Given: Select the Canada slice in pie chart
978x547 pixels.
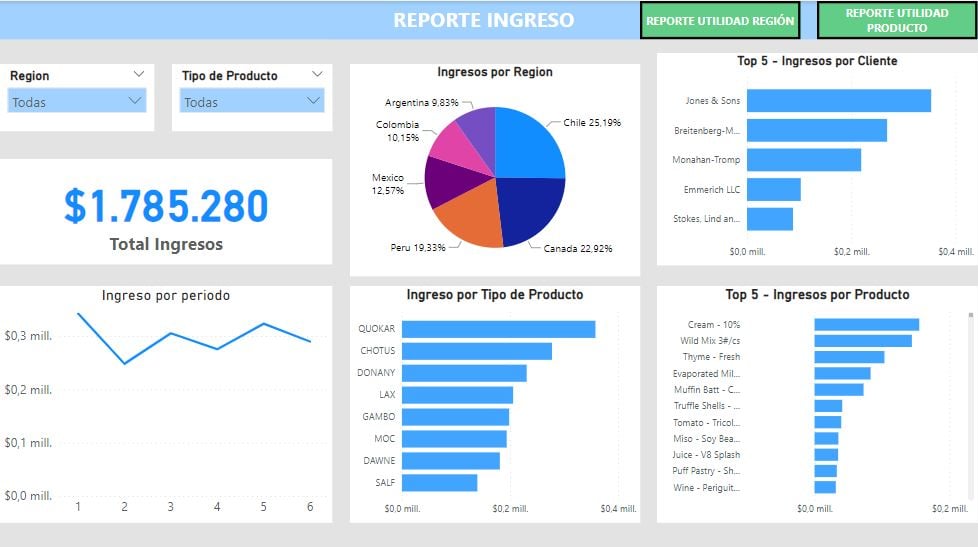Looking at the screenshot, I should click(529, 210).
